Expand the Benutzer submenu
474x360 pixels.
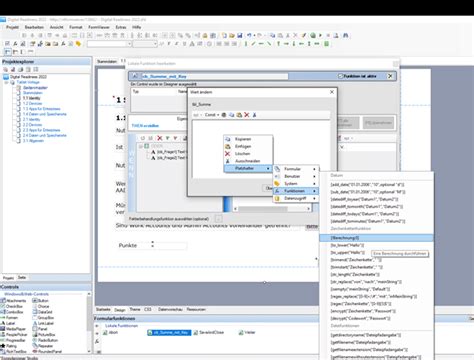tap(296, 176)
